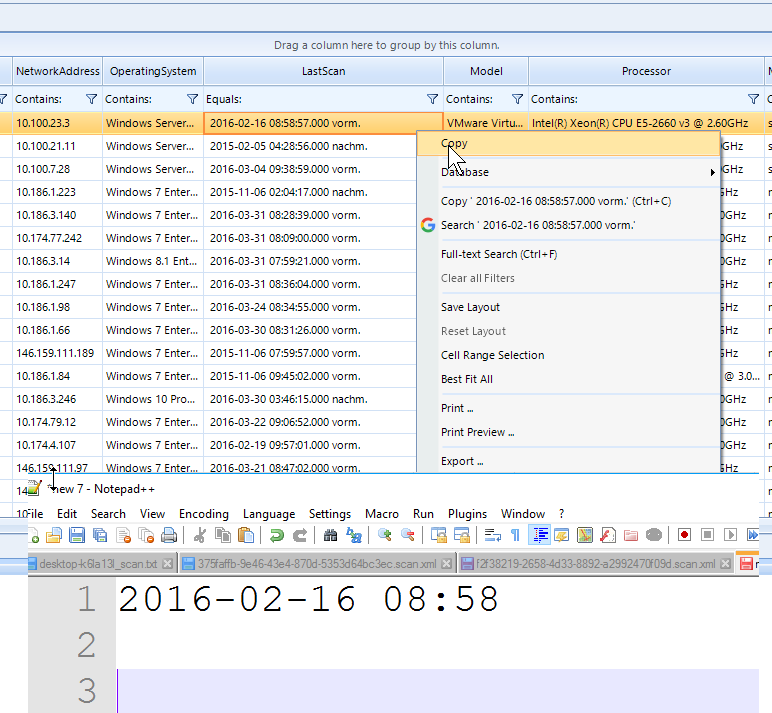Close the 375faffb-9e46...scan.xml tab
This screenshot has width=772, height=713.
[446, 564]
